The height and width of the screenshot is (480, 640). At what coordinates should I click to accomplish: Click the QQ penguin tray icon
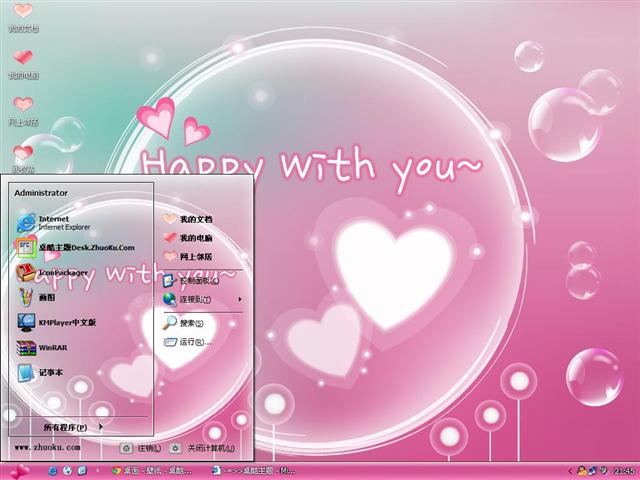click(x=581, y=471)
